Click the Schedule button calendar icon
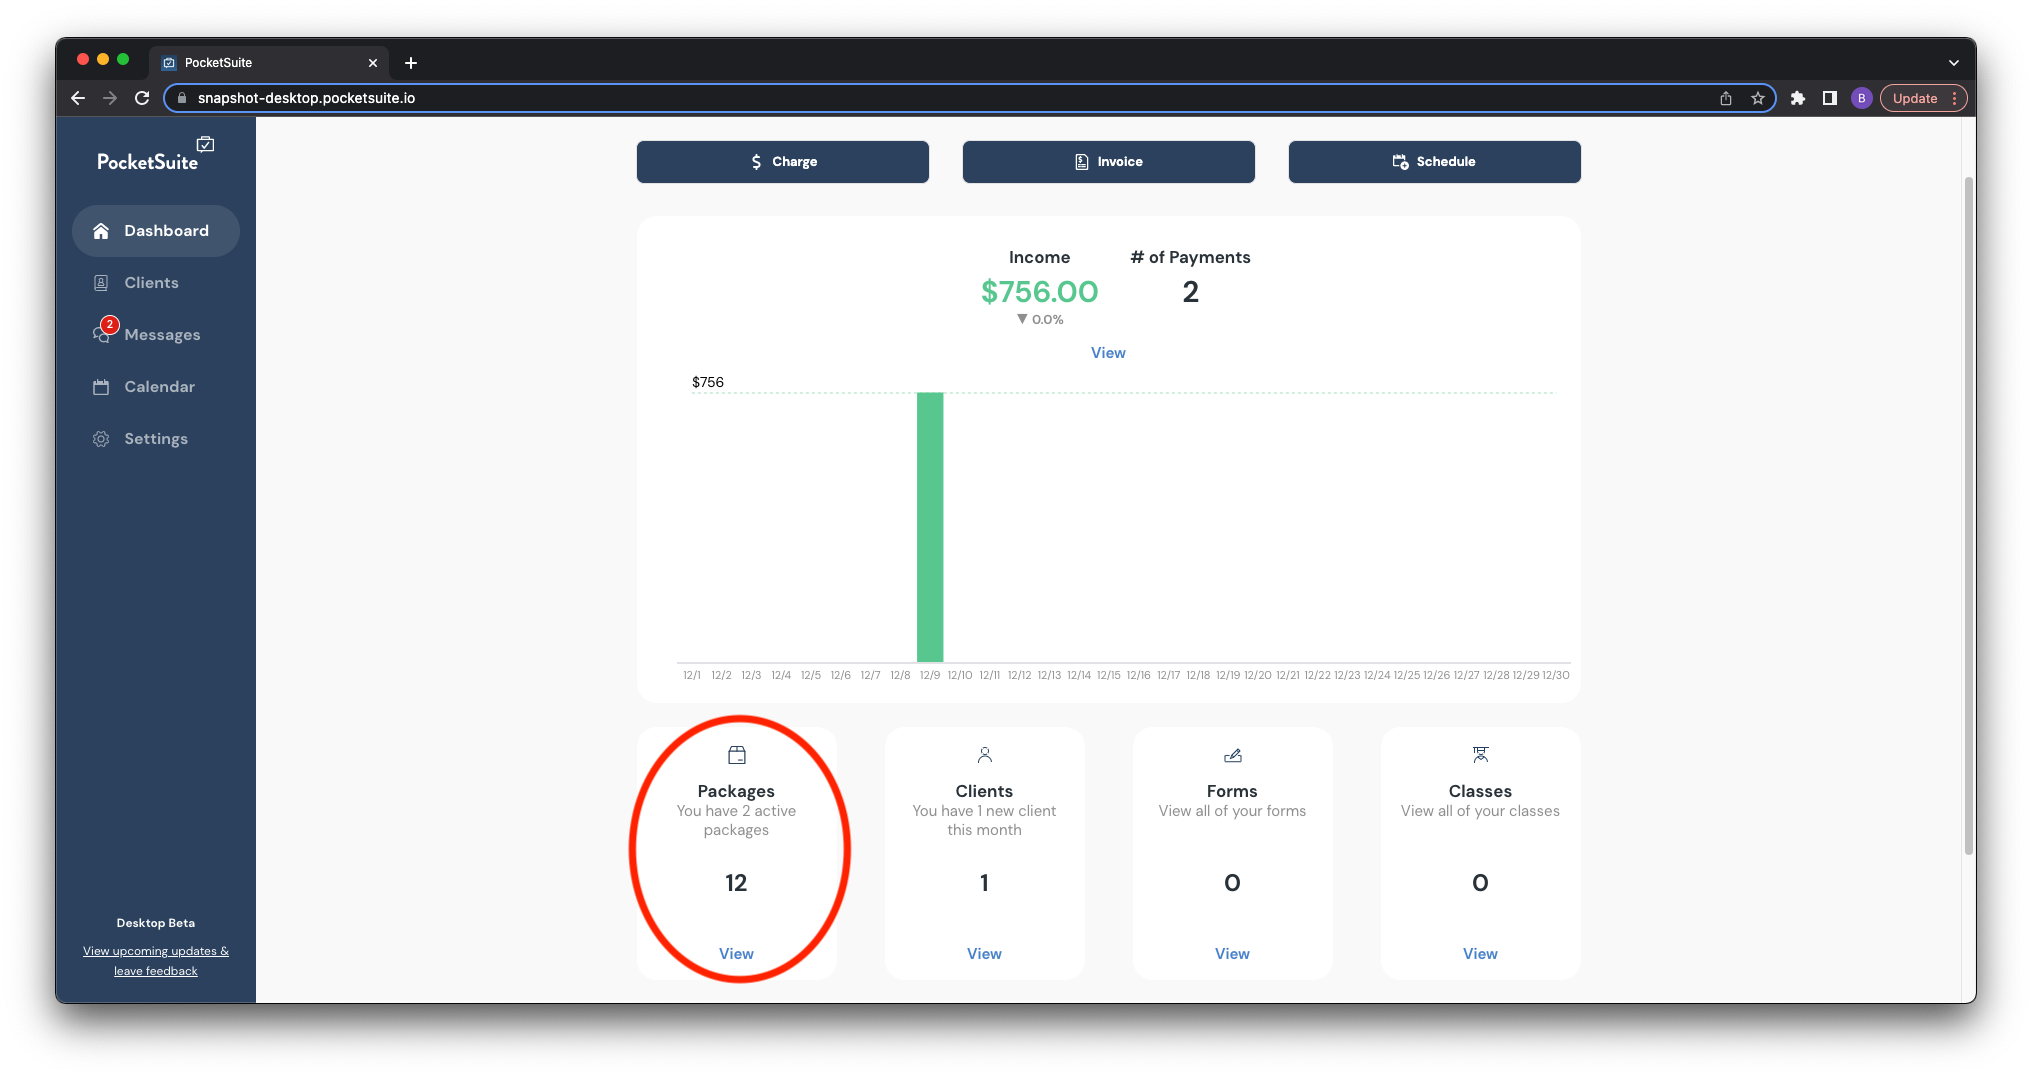The width and height of the screenshot is (2032, 1077). click(1401, 162)
